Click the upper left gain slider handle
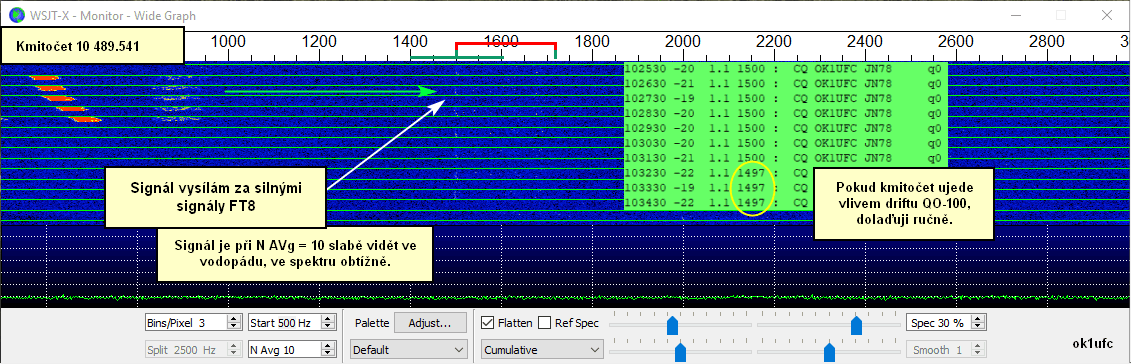1131x364 pixels. [x=672, y=325]
